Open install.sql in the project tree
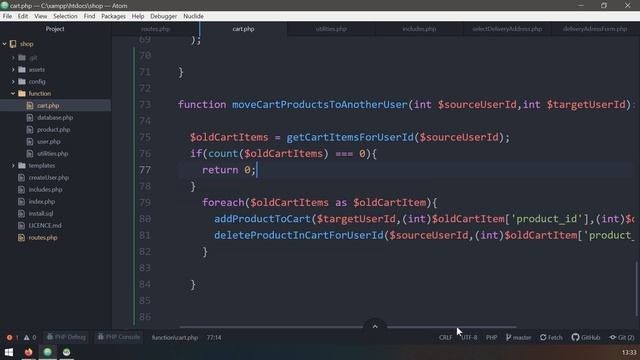Image resolution: width=640 pixels, height=360 pixels. [41, 213]
